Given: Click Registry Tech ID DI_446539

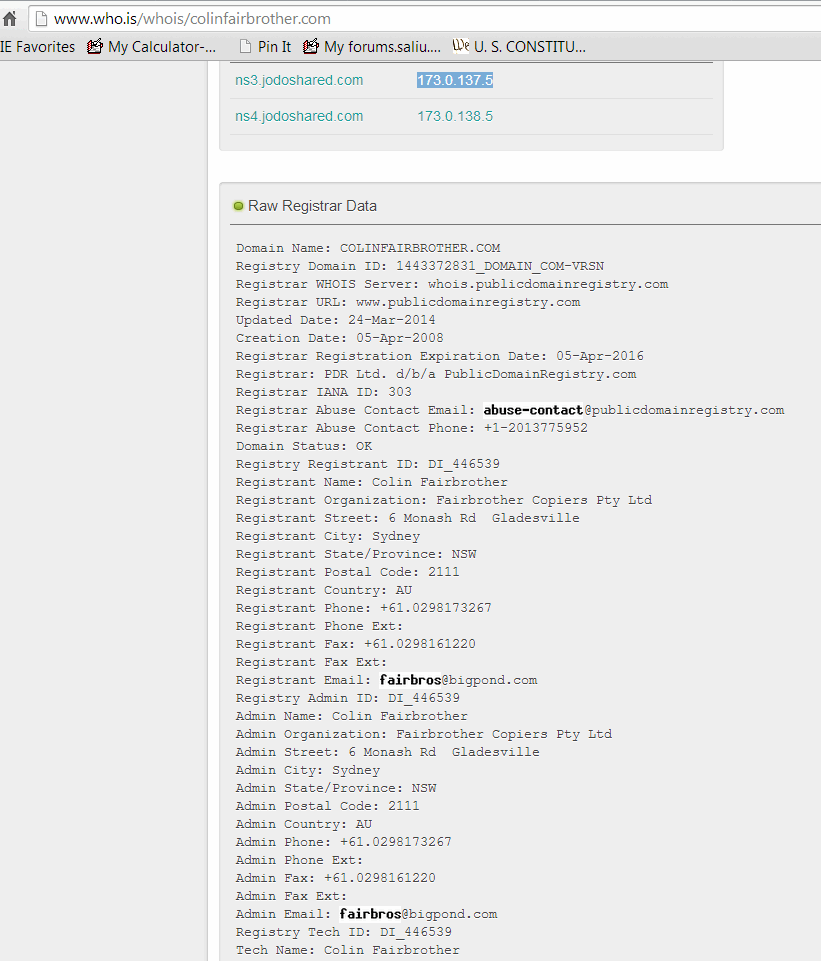Looking at the screenshot, I should [344, 932].
